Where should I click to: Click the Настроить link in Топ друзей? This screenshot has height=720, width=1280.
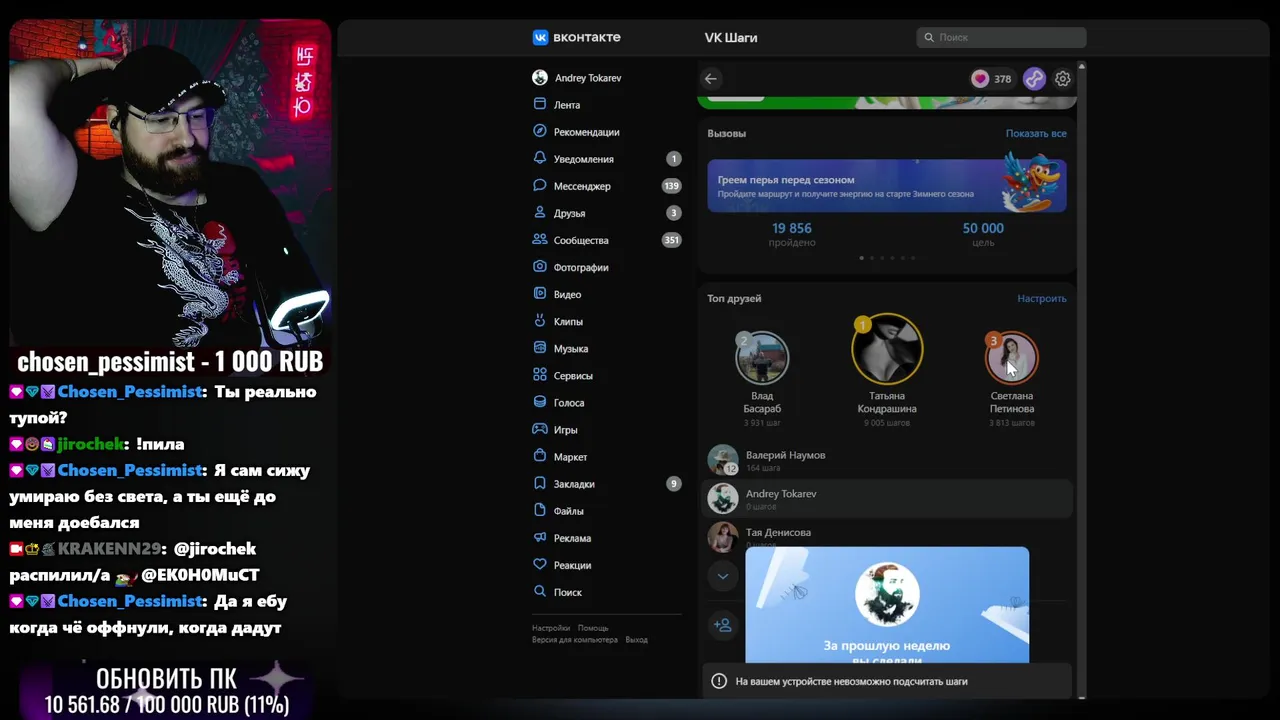coord(1042,298)
